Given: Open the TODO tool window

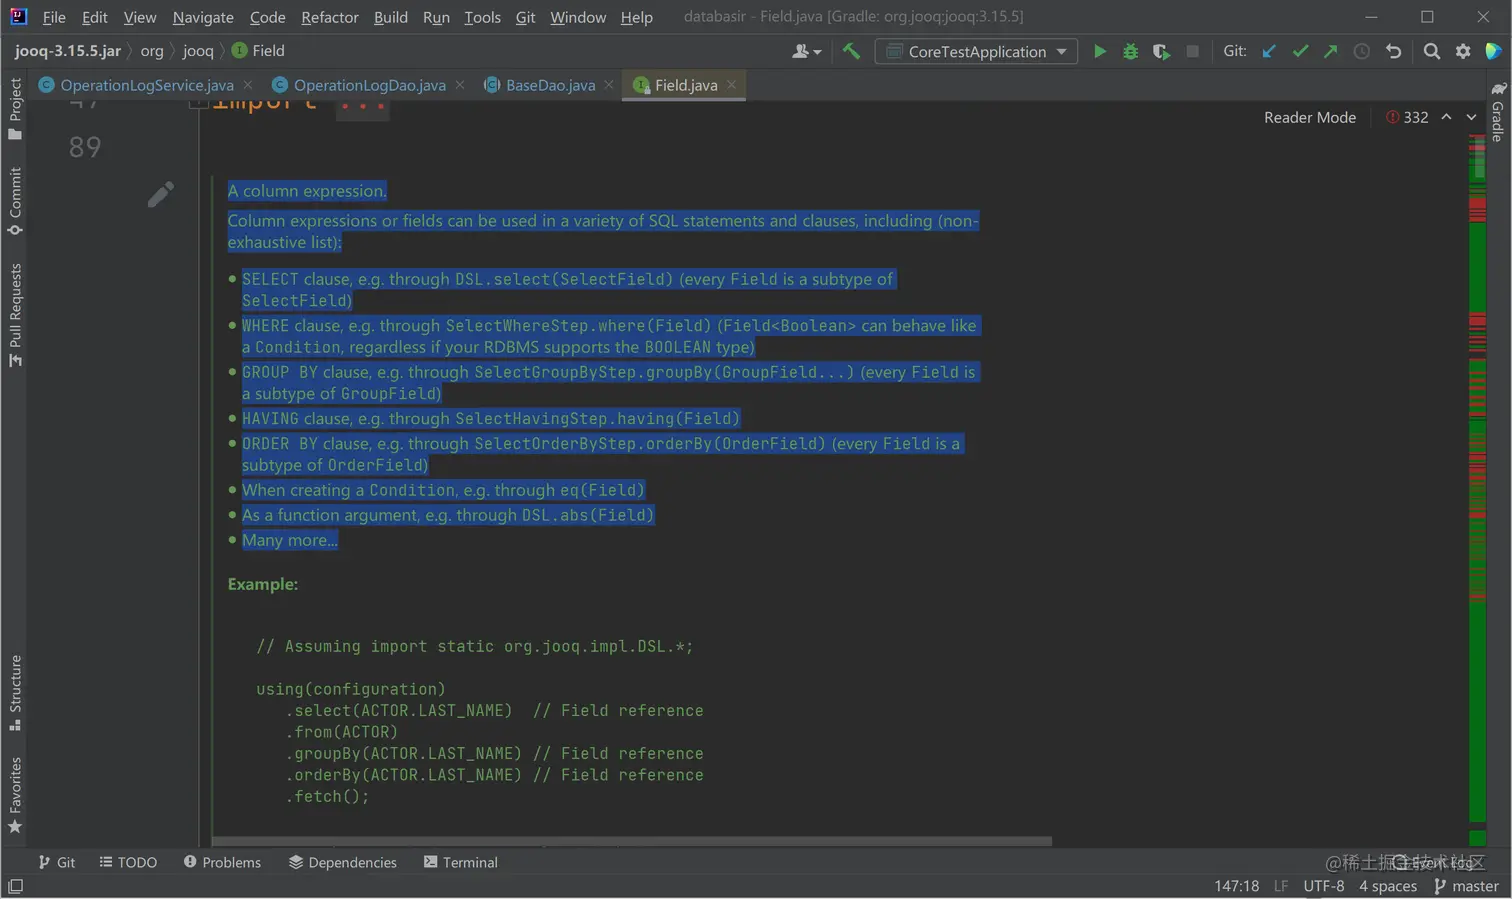Looking at the screenshot, I should 128,862.
